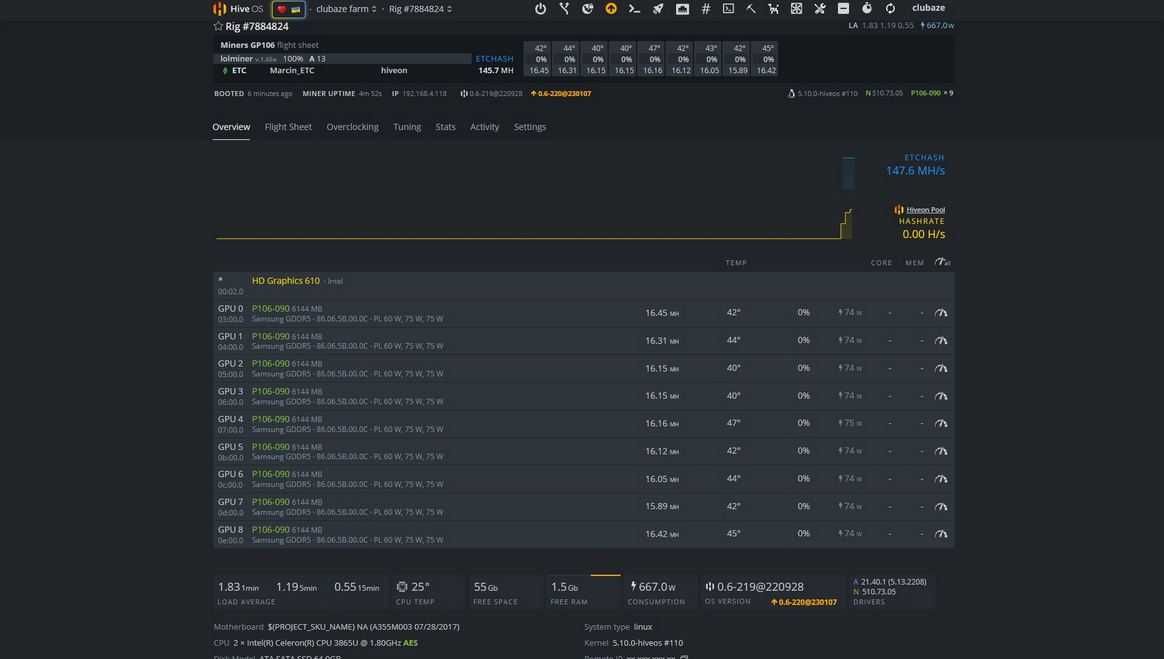Click the Miners GP106 flight sheet name
This screenshot has width=1164, height=659.
tap(247, 45)
